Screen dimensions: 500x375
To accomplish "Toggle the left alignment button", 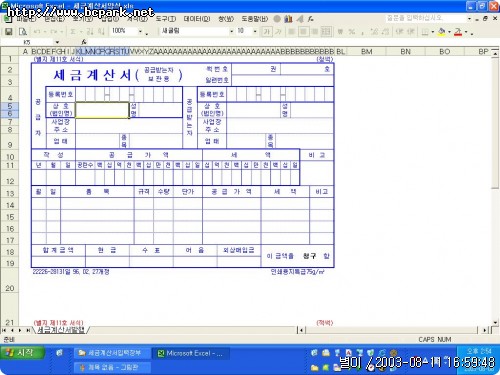I will coord(291,32).
